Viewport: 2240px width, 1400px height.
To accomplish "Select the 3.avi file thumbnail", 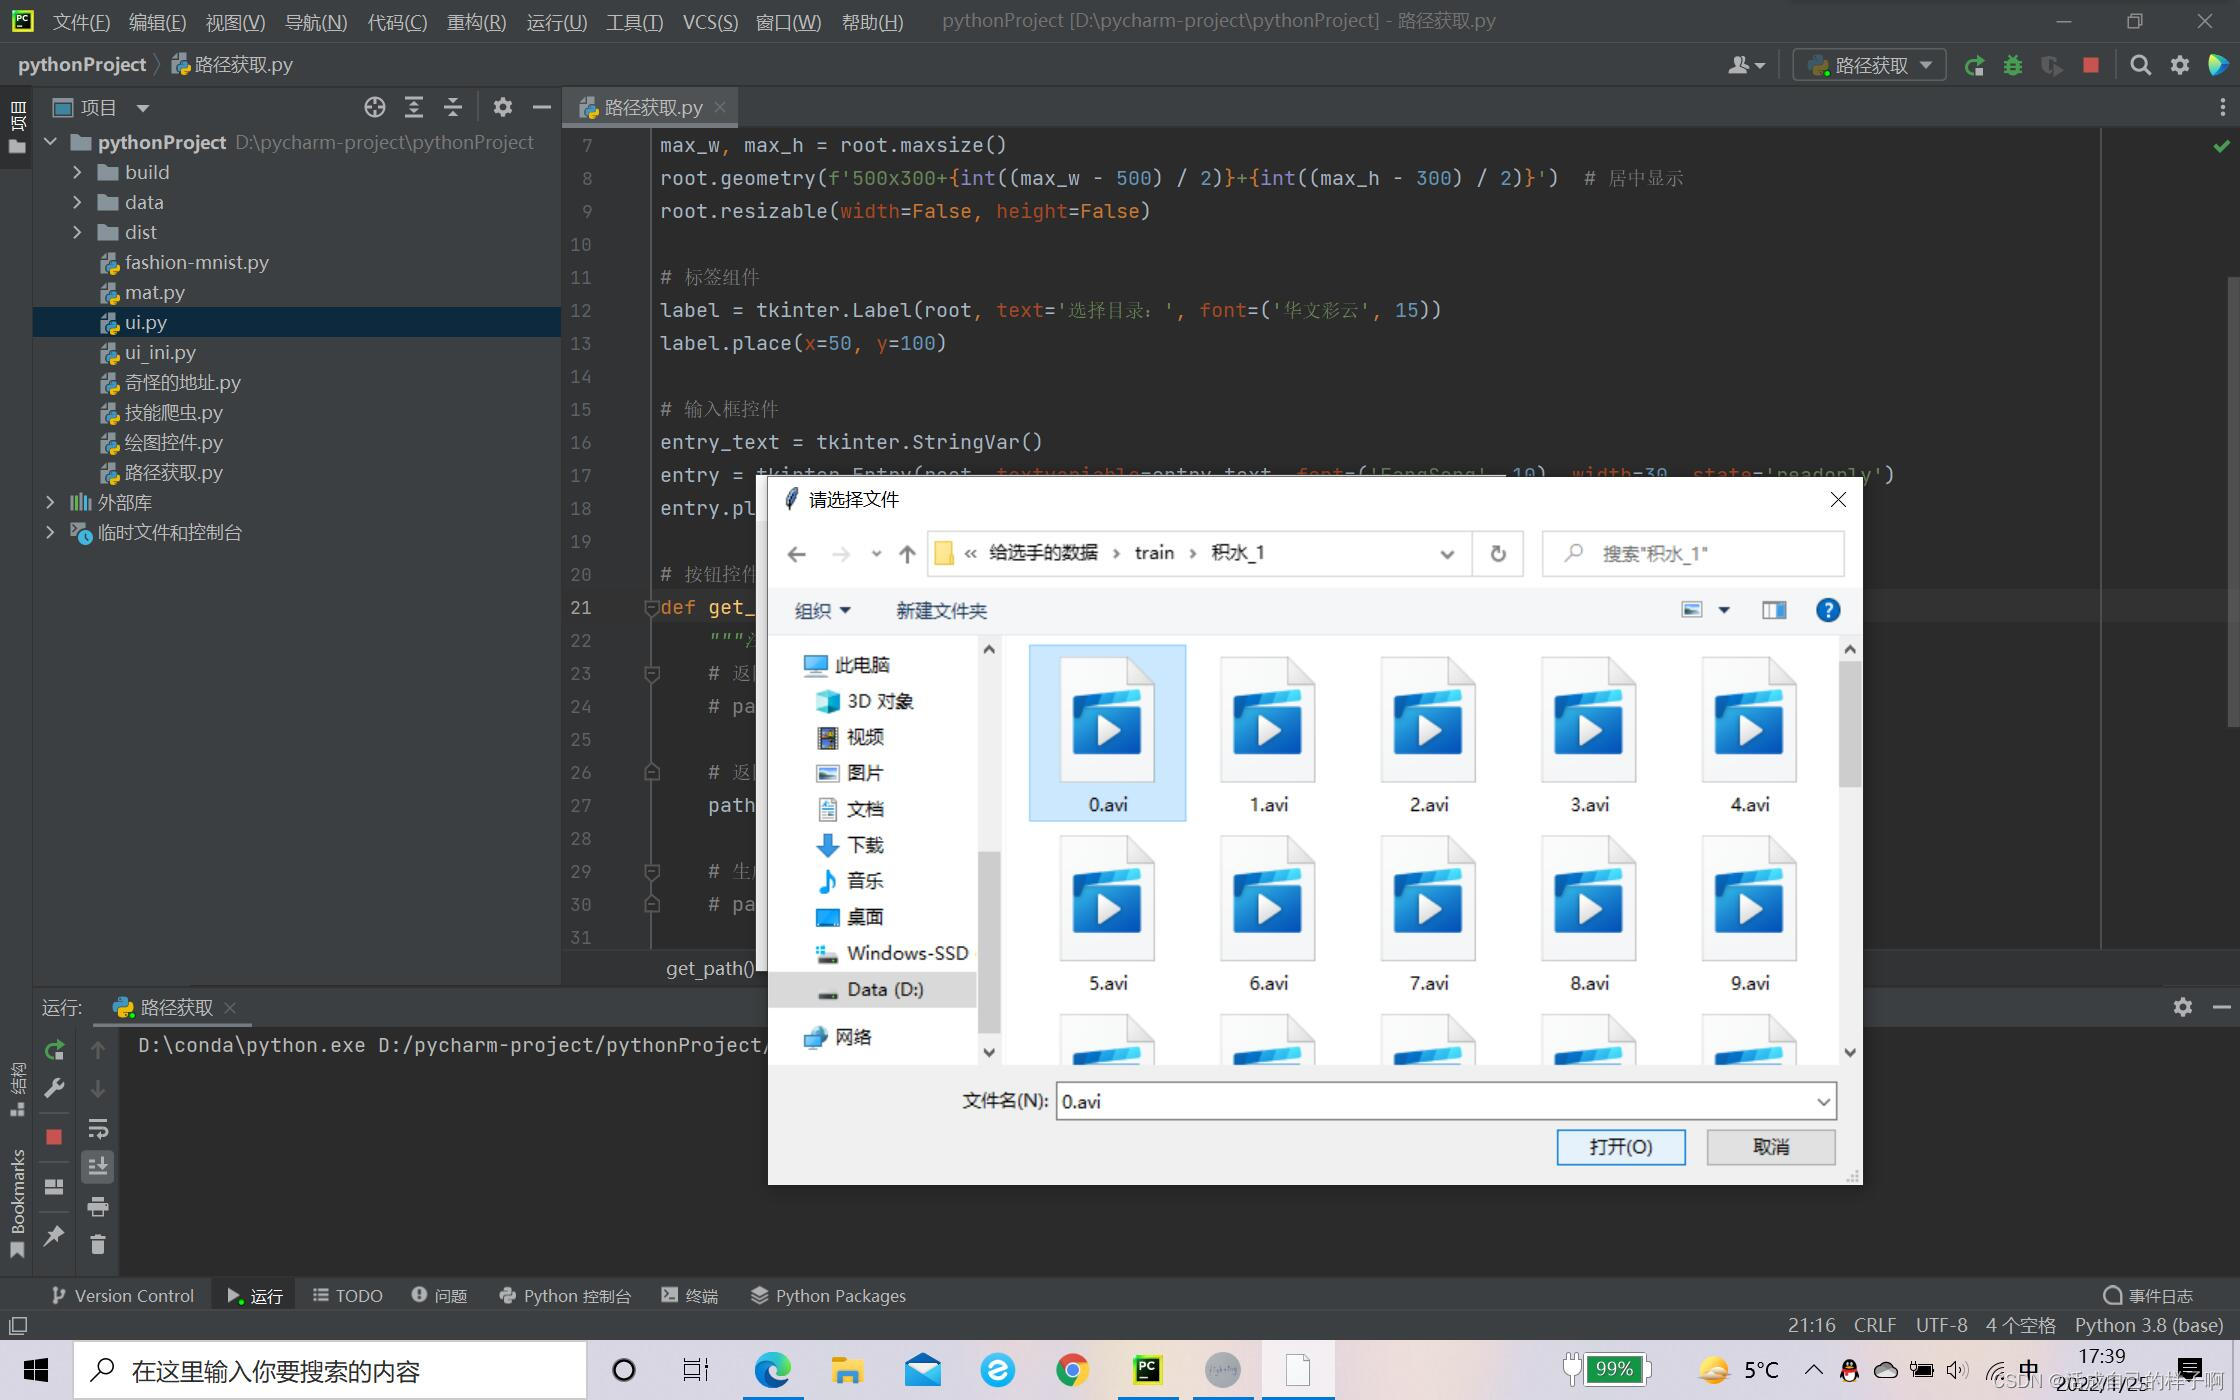I will pyautogui.click(x=1588, y=733).
